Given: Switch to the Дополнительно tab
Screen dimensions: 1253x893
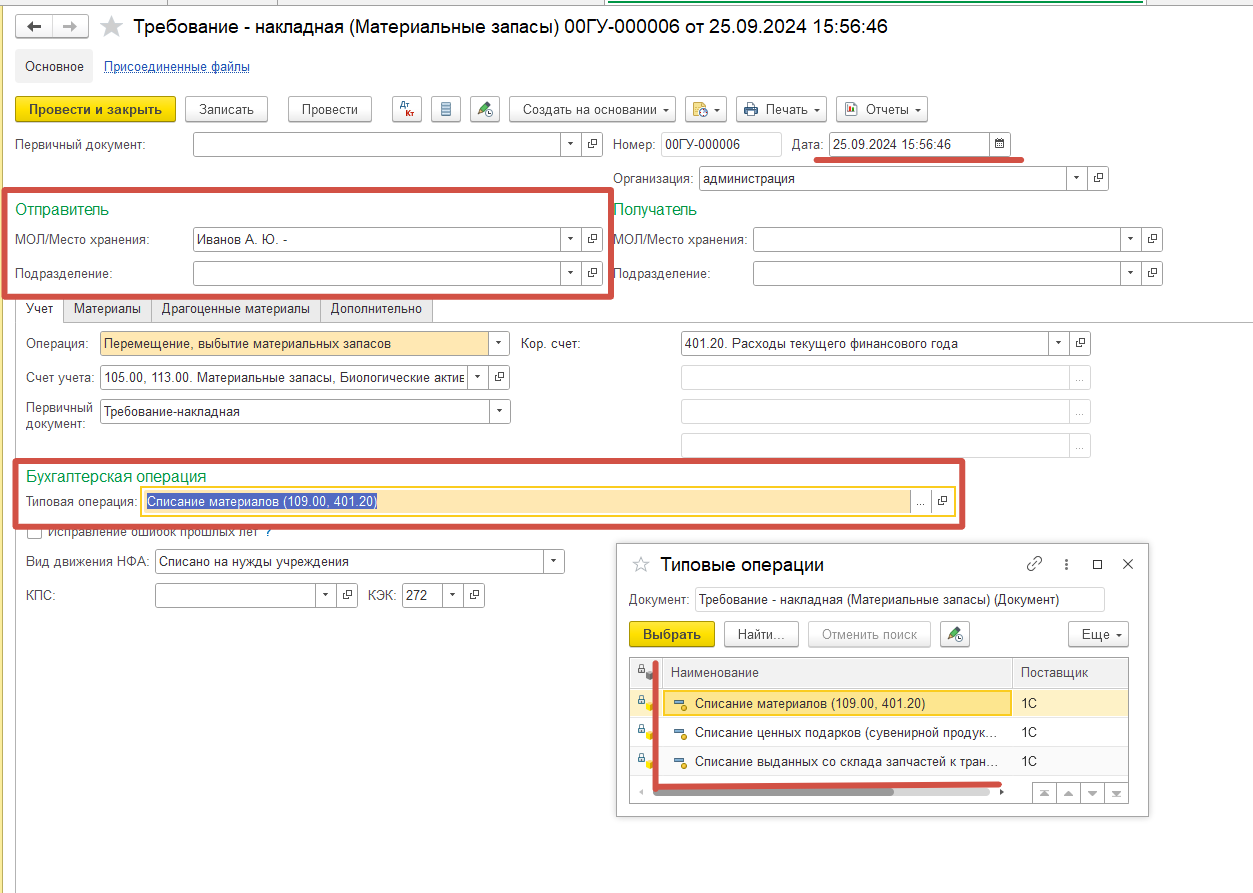Looking at the screenshot, I should coord(376,309).
